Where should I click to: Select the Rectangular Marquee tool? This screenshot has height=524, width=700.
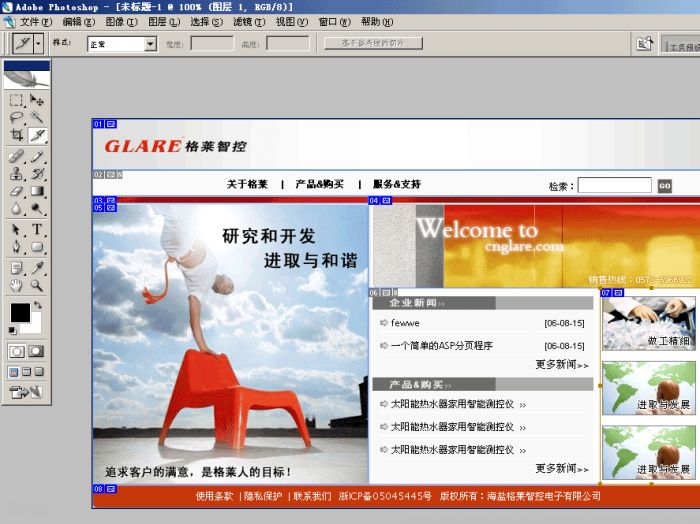pyautogui.click(x=17, y=100)
